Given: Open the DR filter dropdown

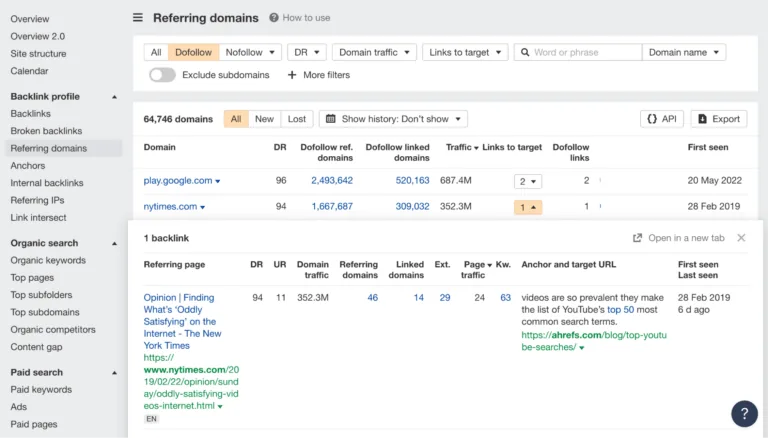Looking at the screenshot, I should 307,52.
